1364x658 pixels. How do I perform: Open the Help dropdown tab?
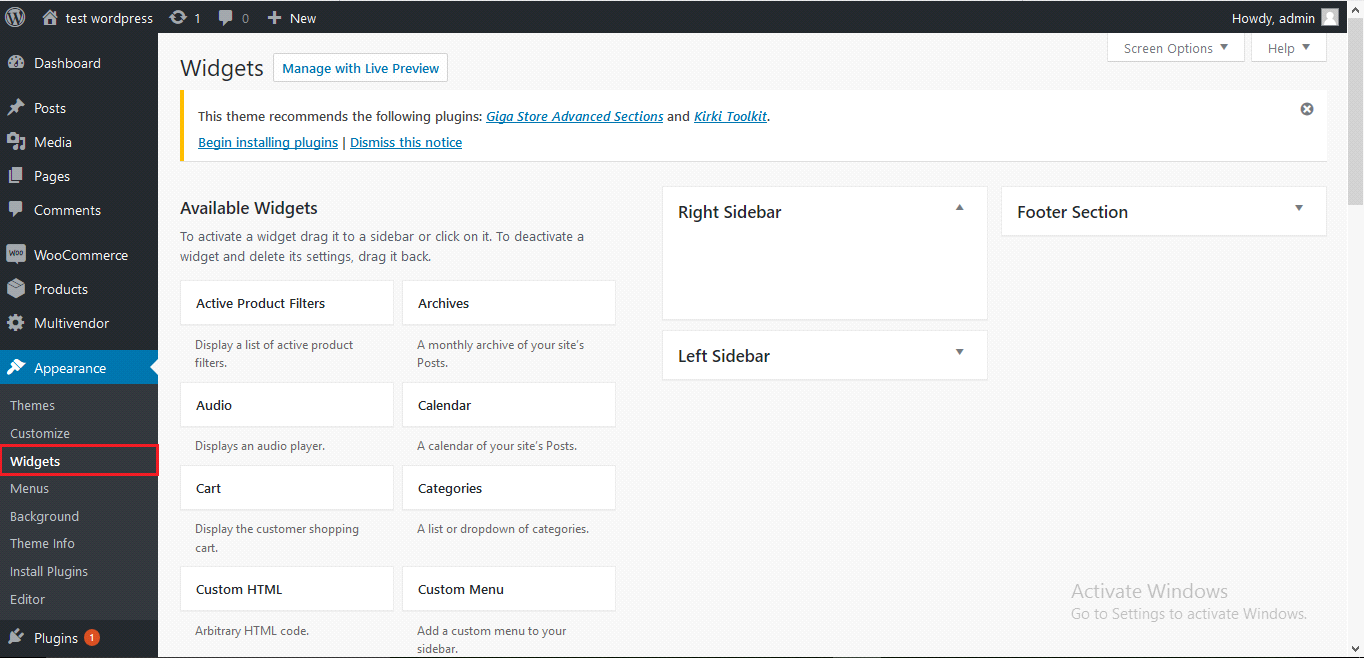pyautogui.click(x=1288, y=48)
